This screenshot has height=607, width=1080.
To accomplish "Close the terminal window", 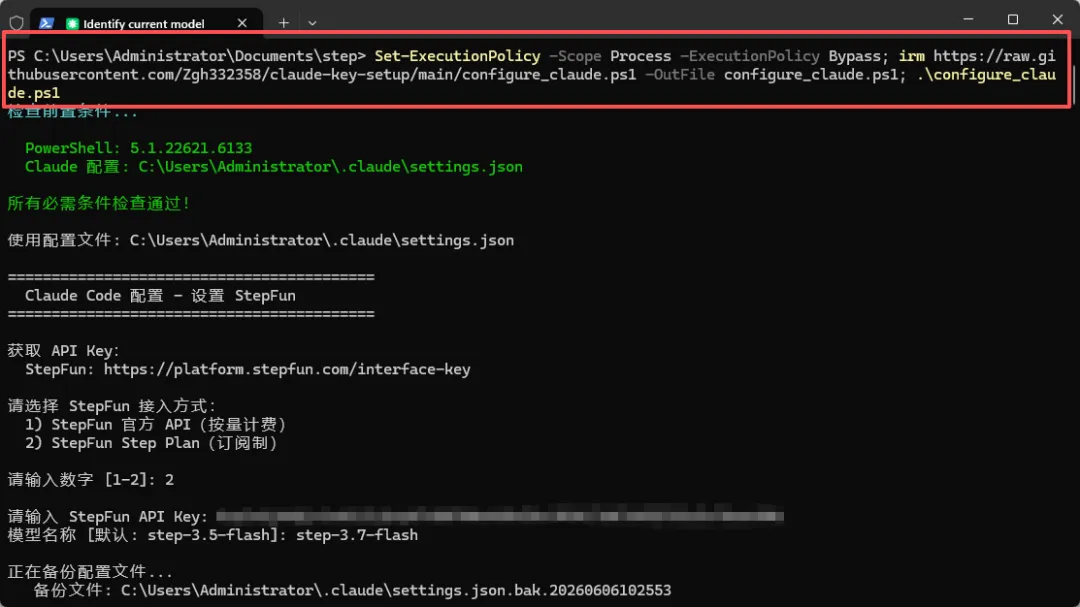I will point(1057,19).
